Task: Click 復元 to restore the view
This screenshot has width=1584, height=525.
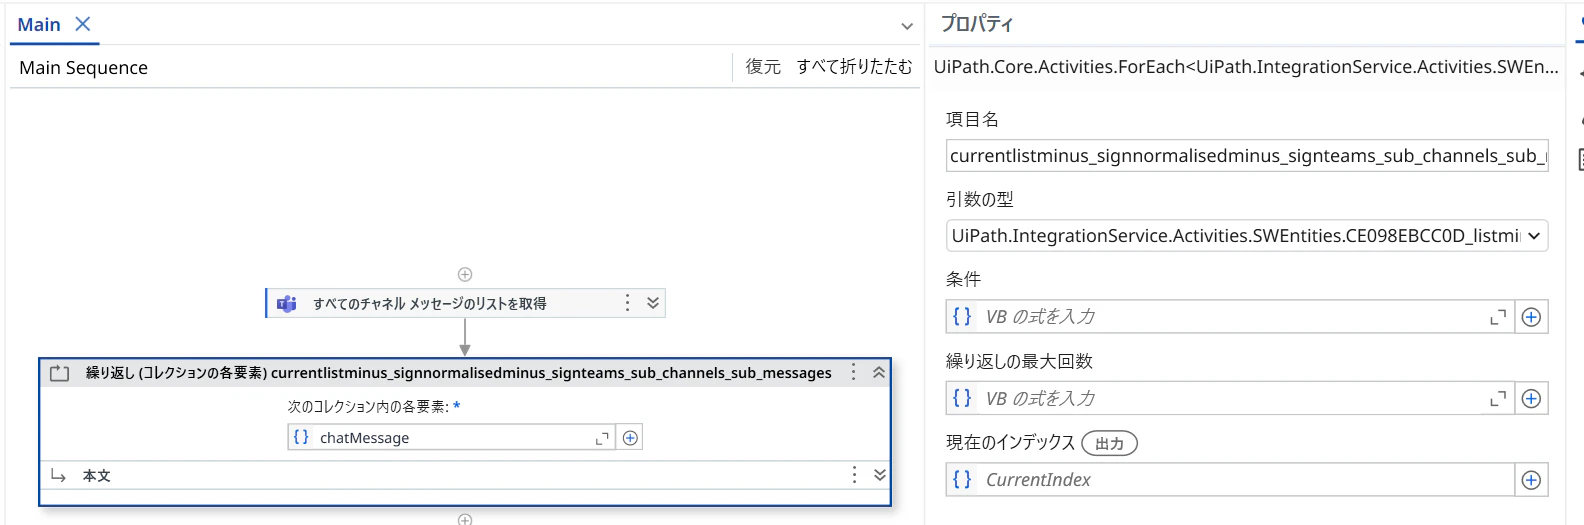Action: click(x=763, y=67)
